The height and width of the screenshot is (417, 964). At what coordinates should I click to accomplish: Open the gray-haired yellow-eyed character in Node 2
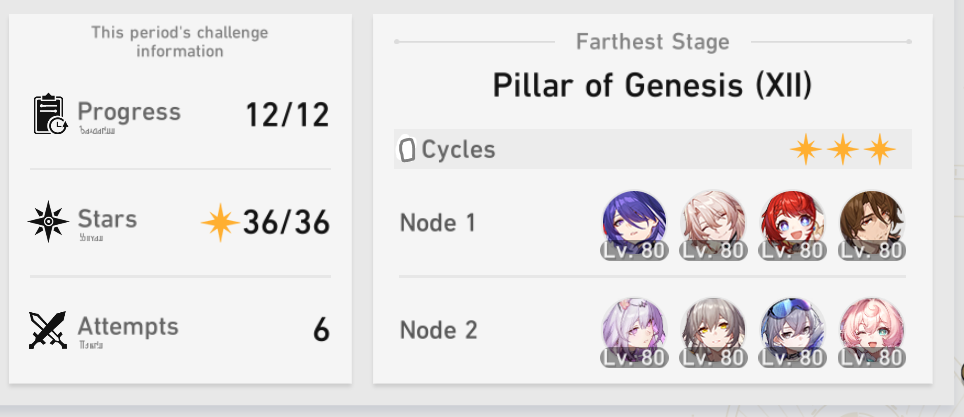point(714,333)
